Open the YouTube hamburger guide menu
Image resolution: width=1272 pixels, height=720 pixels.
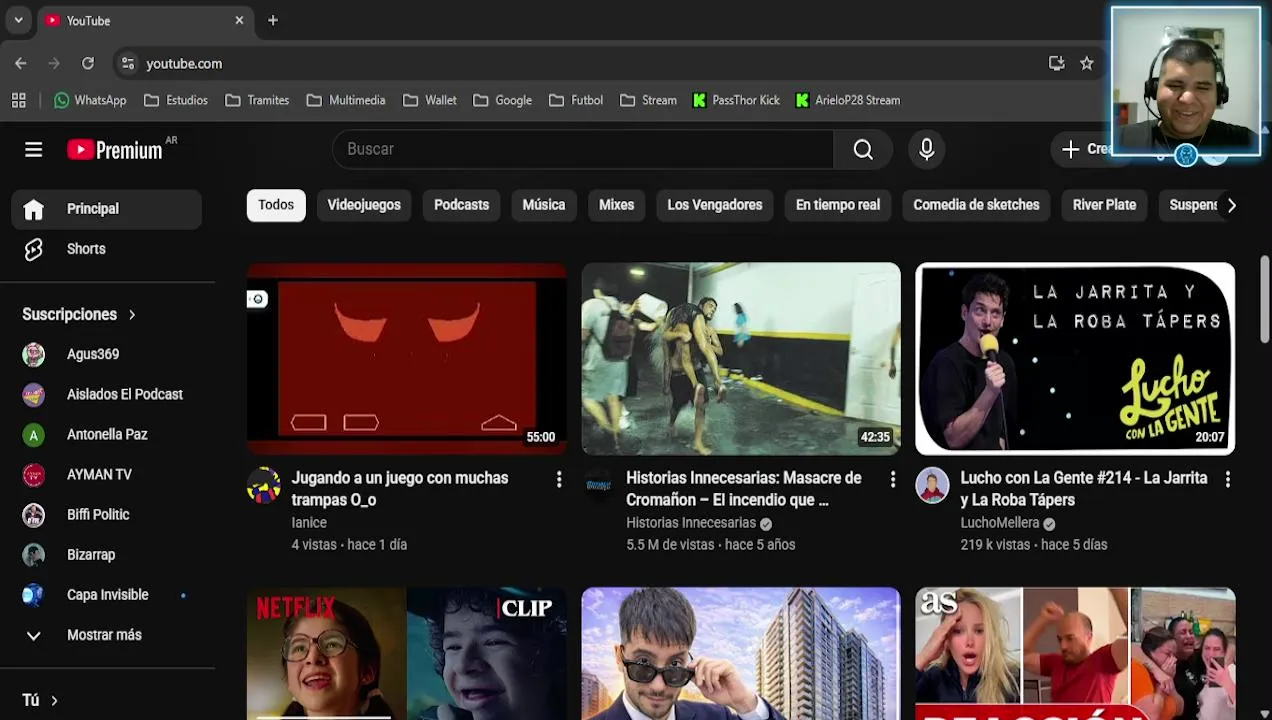pos(33,149)
